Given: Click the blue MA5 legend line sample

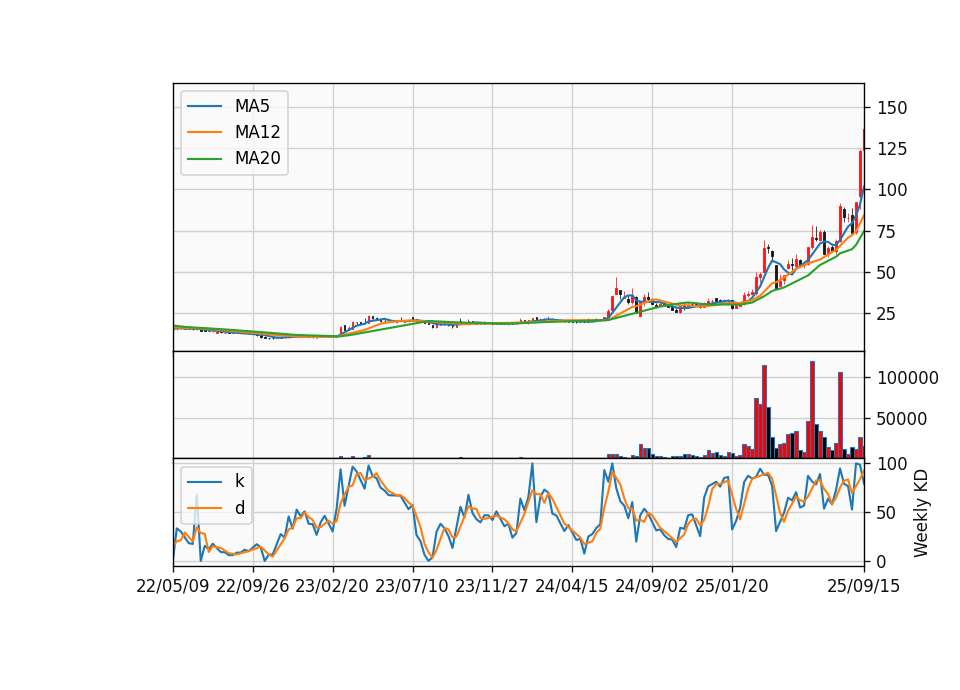Looking at the screenshot, I should pos(204,106).
